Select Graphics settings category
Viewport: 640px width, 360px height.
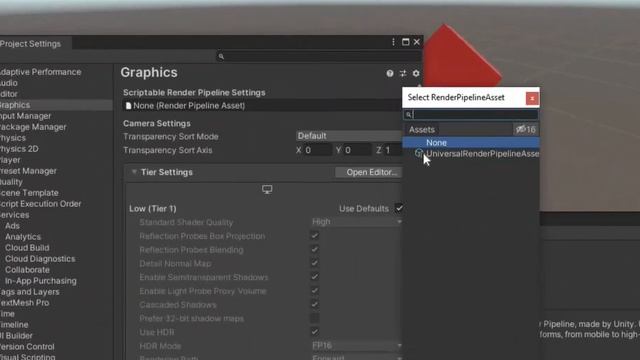pyautogui.click(x=56, y=105)
